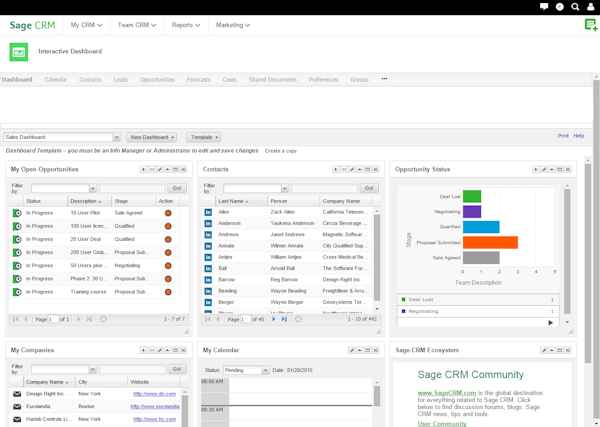Expand the Sales Dashboard selector dropdown

(x=116, y=137)
